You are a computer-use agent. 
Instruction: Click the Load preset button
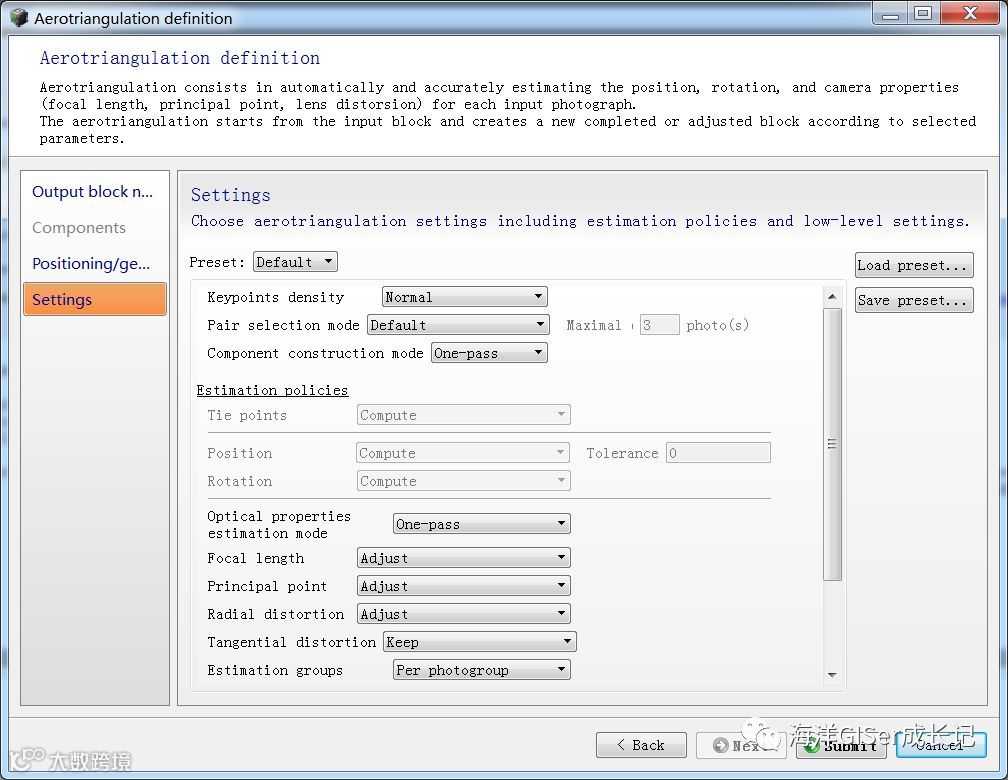(914, 265)
